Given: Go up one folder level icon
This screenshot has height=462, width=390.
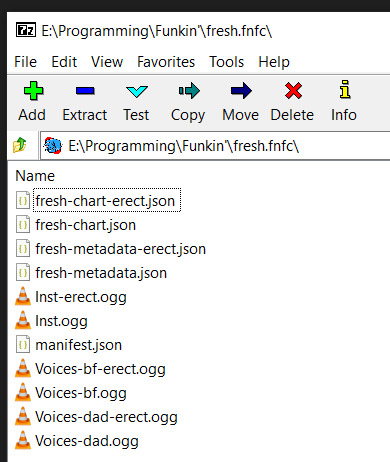Looking at the screenshot, I should click(20, 145).
